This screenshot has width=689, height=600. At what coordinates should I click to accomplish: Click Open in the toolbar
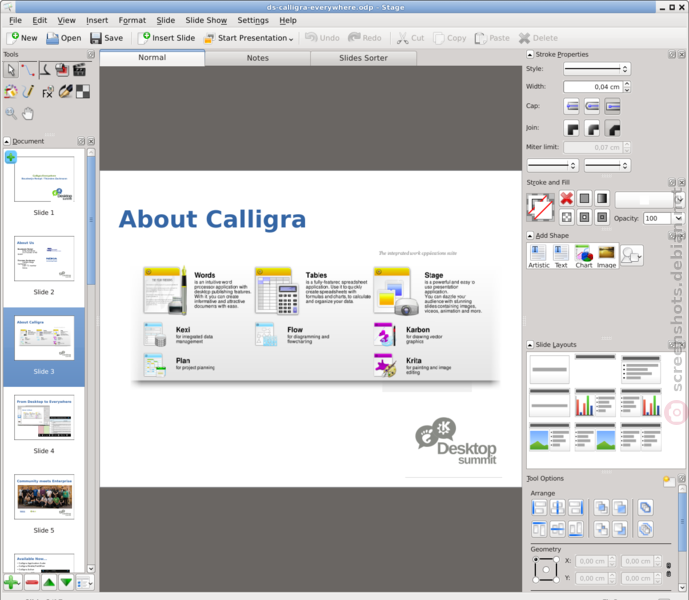point(64,38)
